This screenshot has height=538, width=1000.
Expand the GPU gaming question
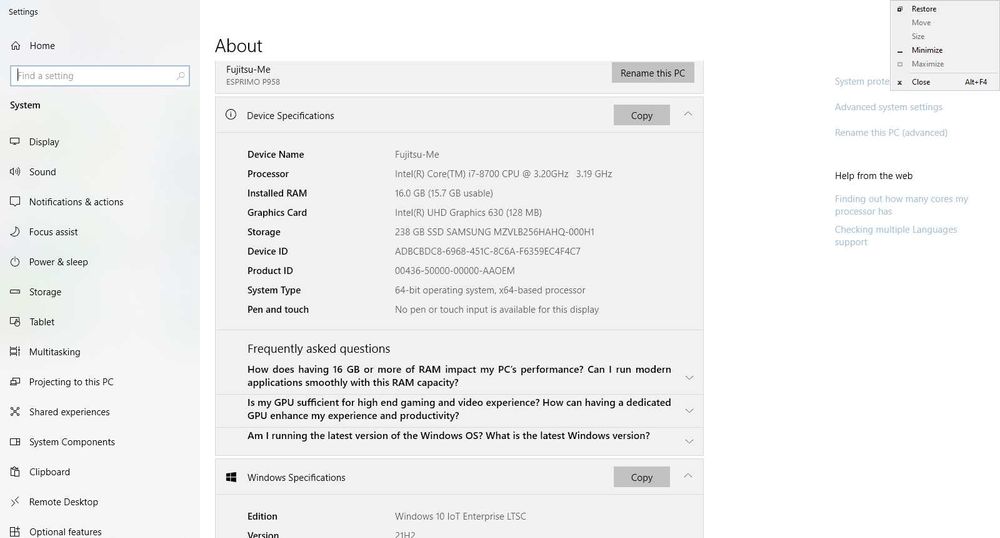[x=689, y=411]
